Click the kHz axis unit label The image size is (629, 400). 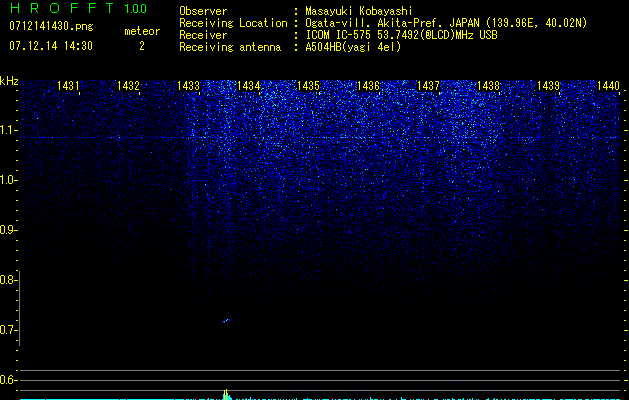(9, 81)
